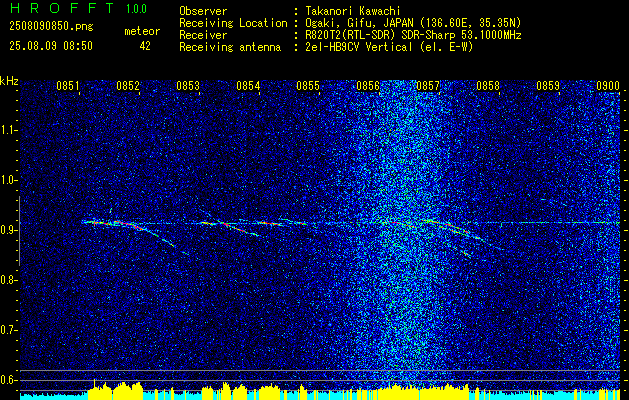Click the 0900 time marker

click(x=608, y=86)
